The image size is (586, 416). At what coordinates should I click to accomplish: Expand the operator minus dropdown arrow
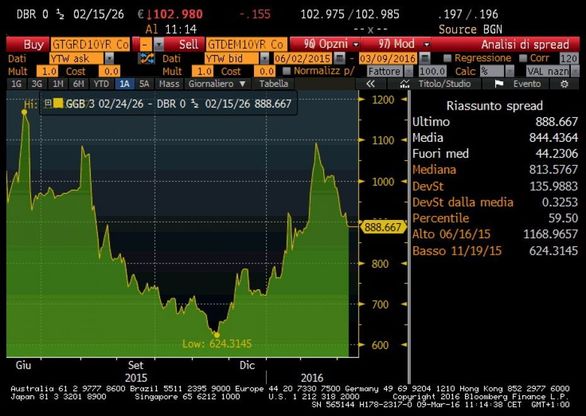point(159,45)
